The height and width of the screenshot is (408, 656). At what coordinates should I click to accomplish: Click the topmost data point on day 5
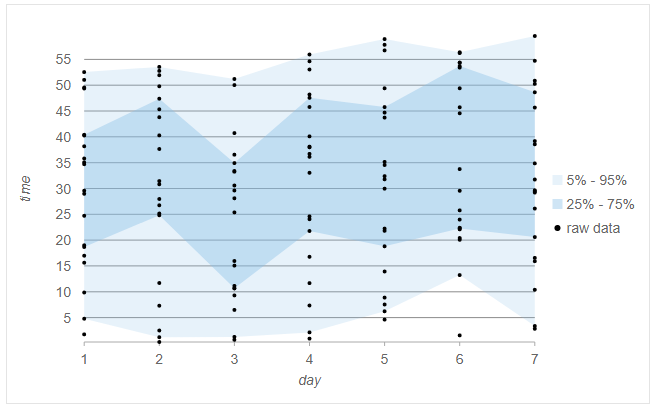point(384,39)
